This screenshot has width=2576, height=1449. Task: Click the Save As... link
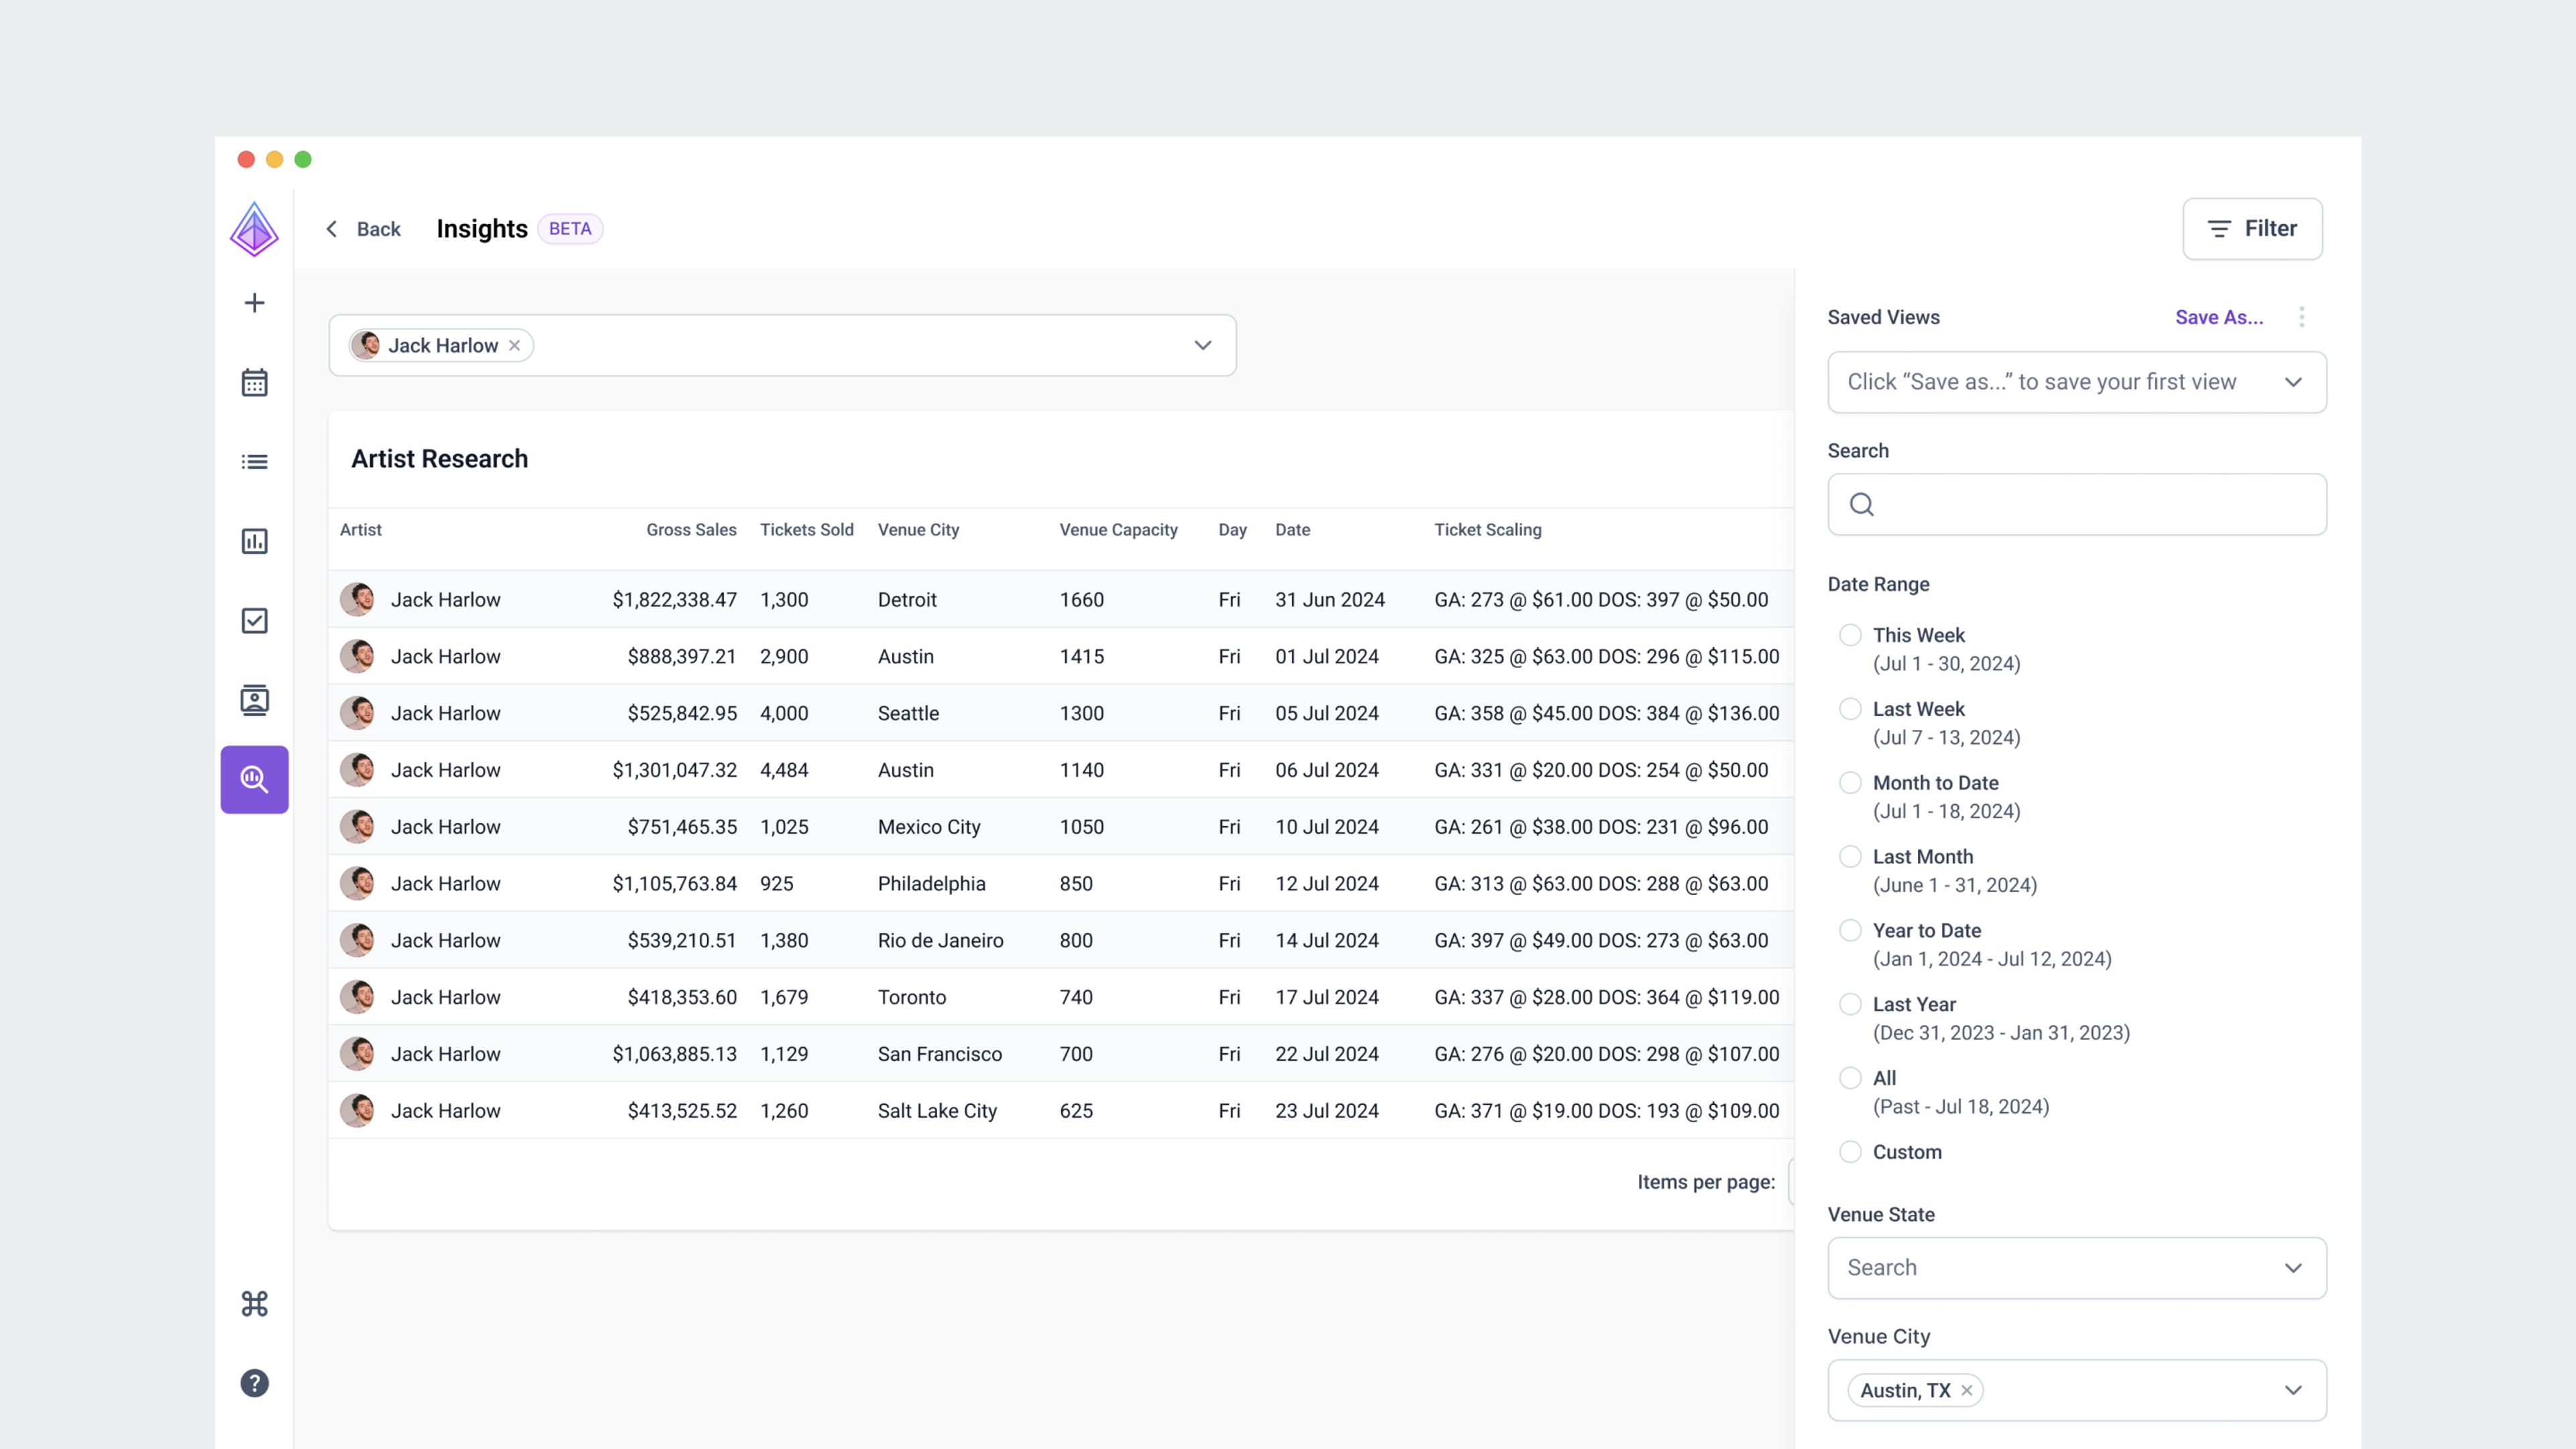tap(2218, 317)
